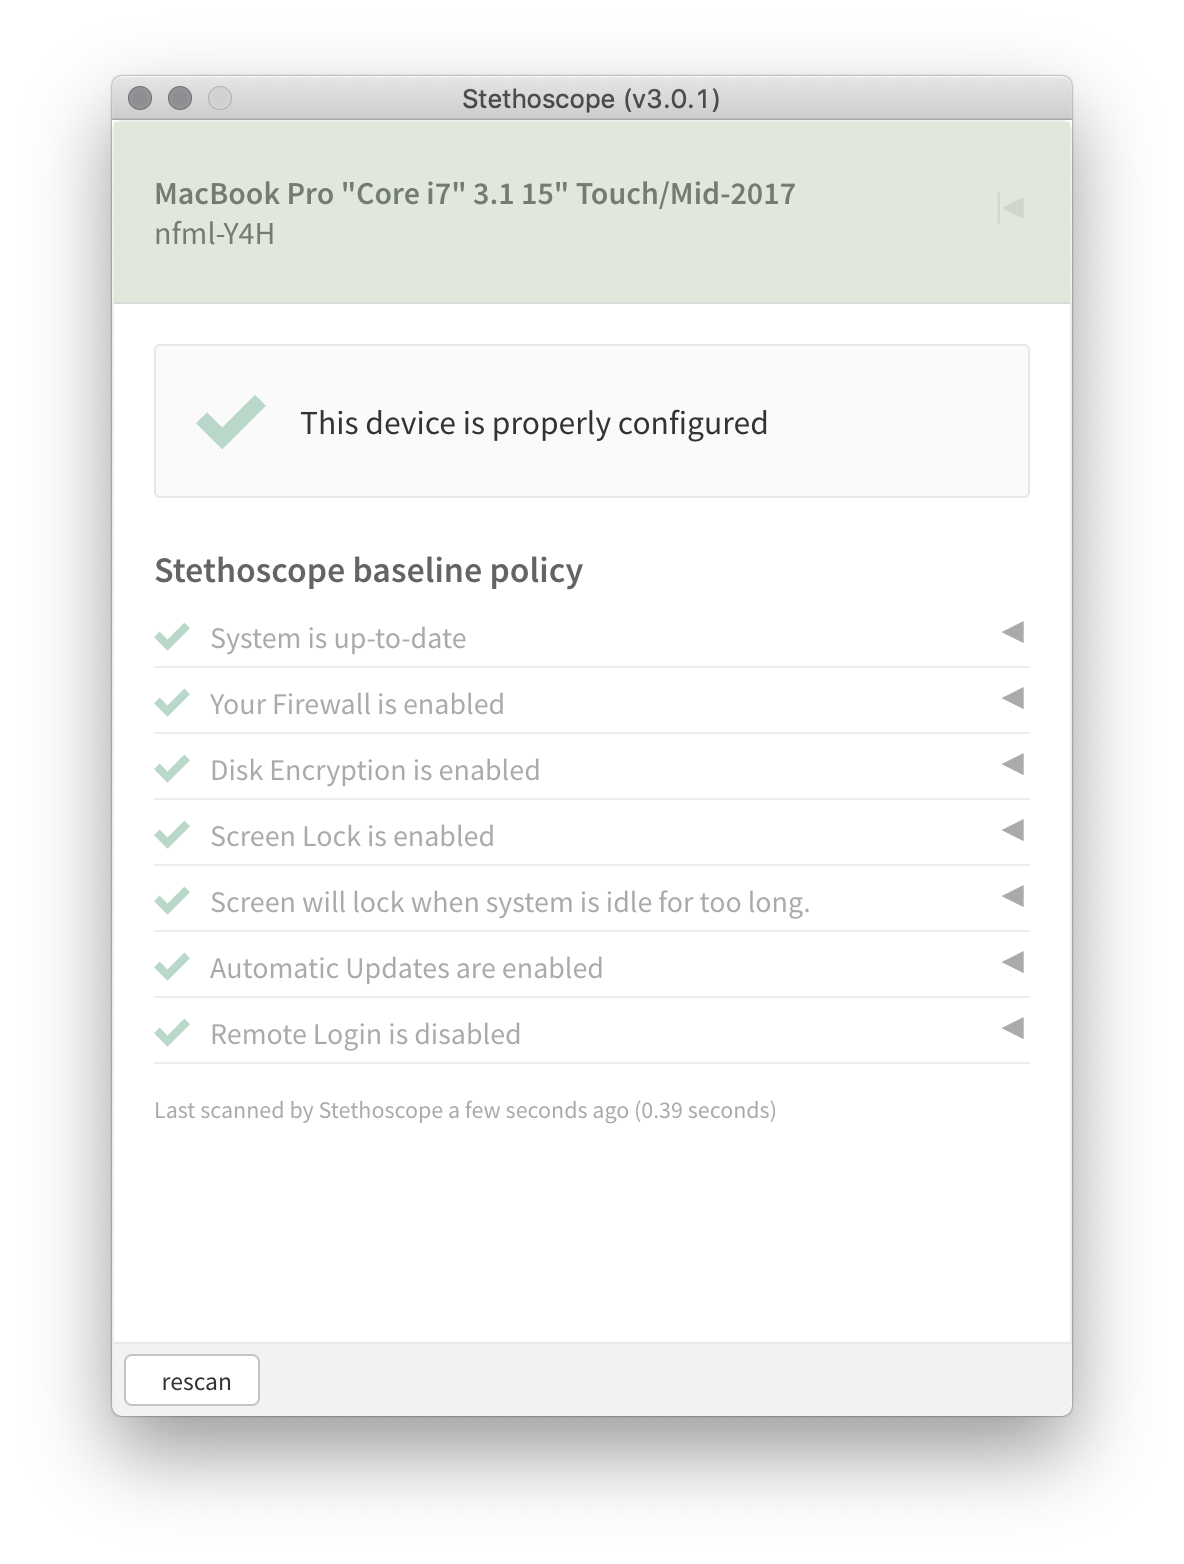Click the Stethoscope baseline policy heading
The height and width of the screenshot is (1564, 1184).
pyautogui.click(x=369, y=570)
